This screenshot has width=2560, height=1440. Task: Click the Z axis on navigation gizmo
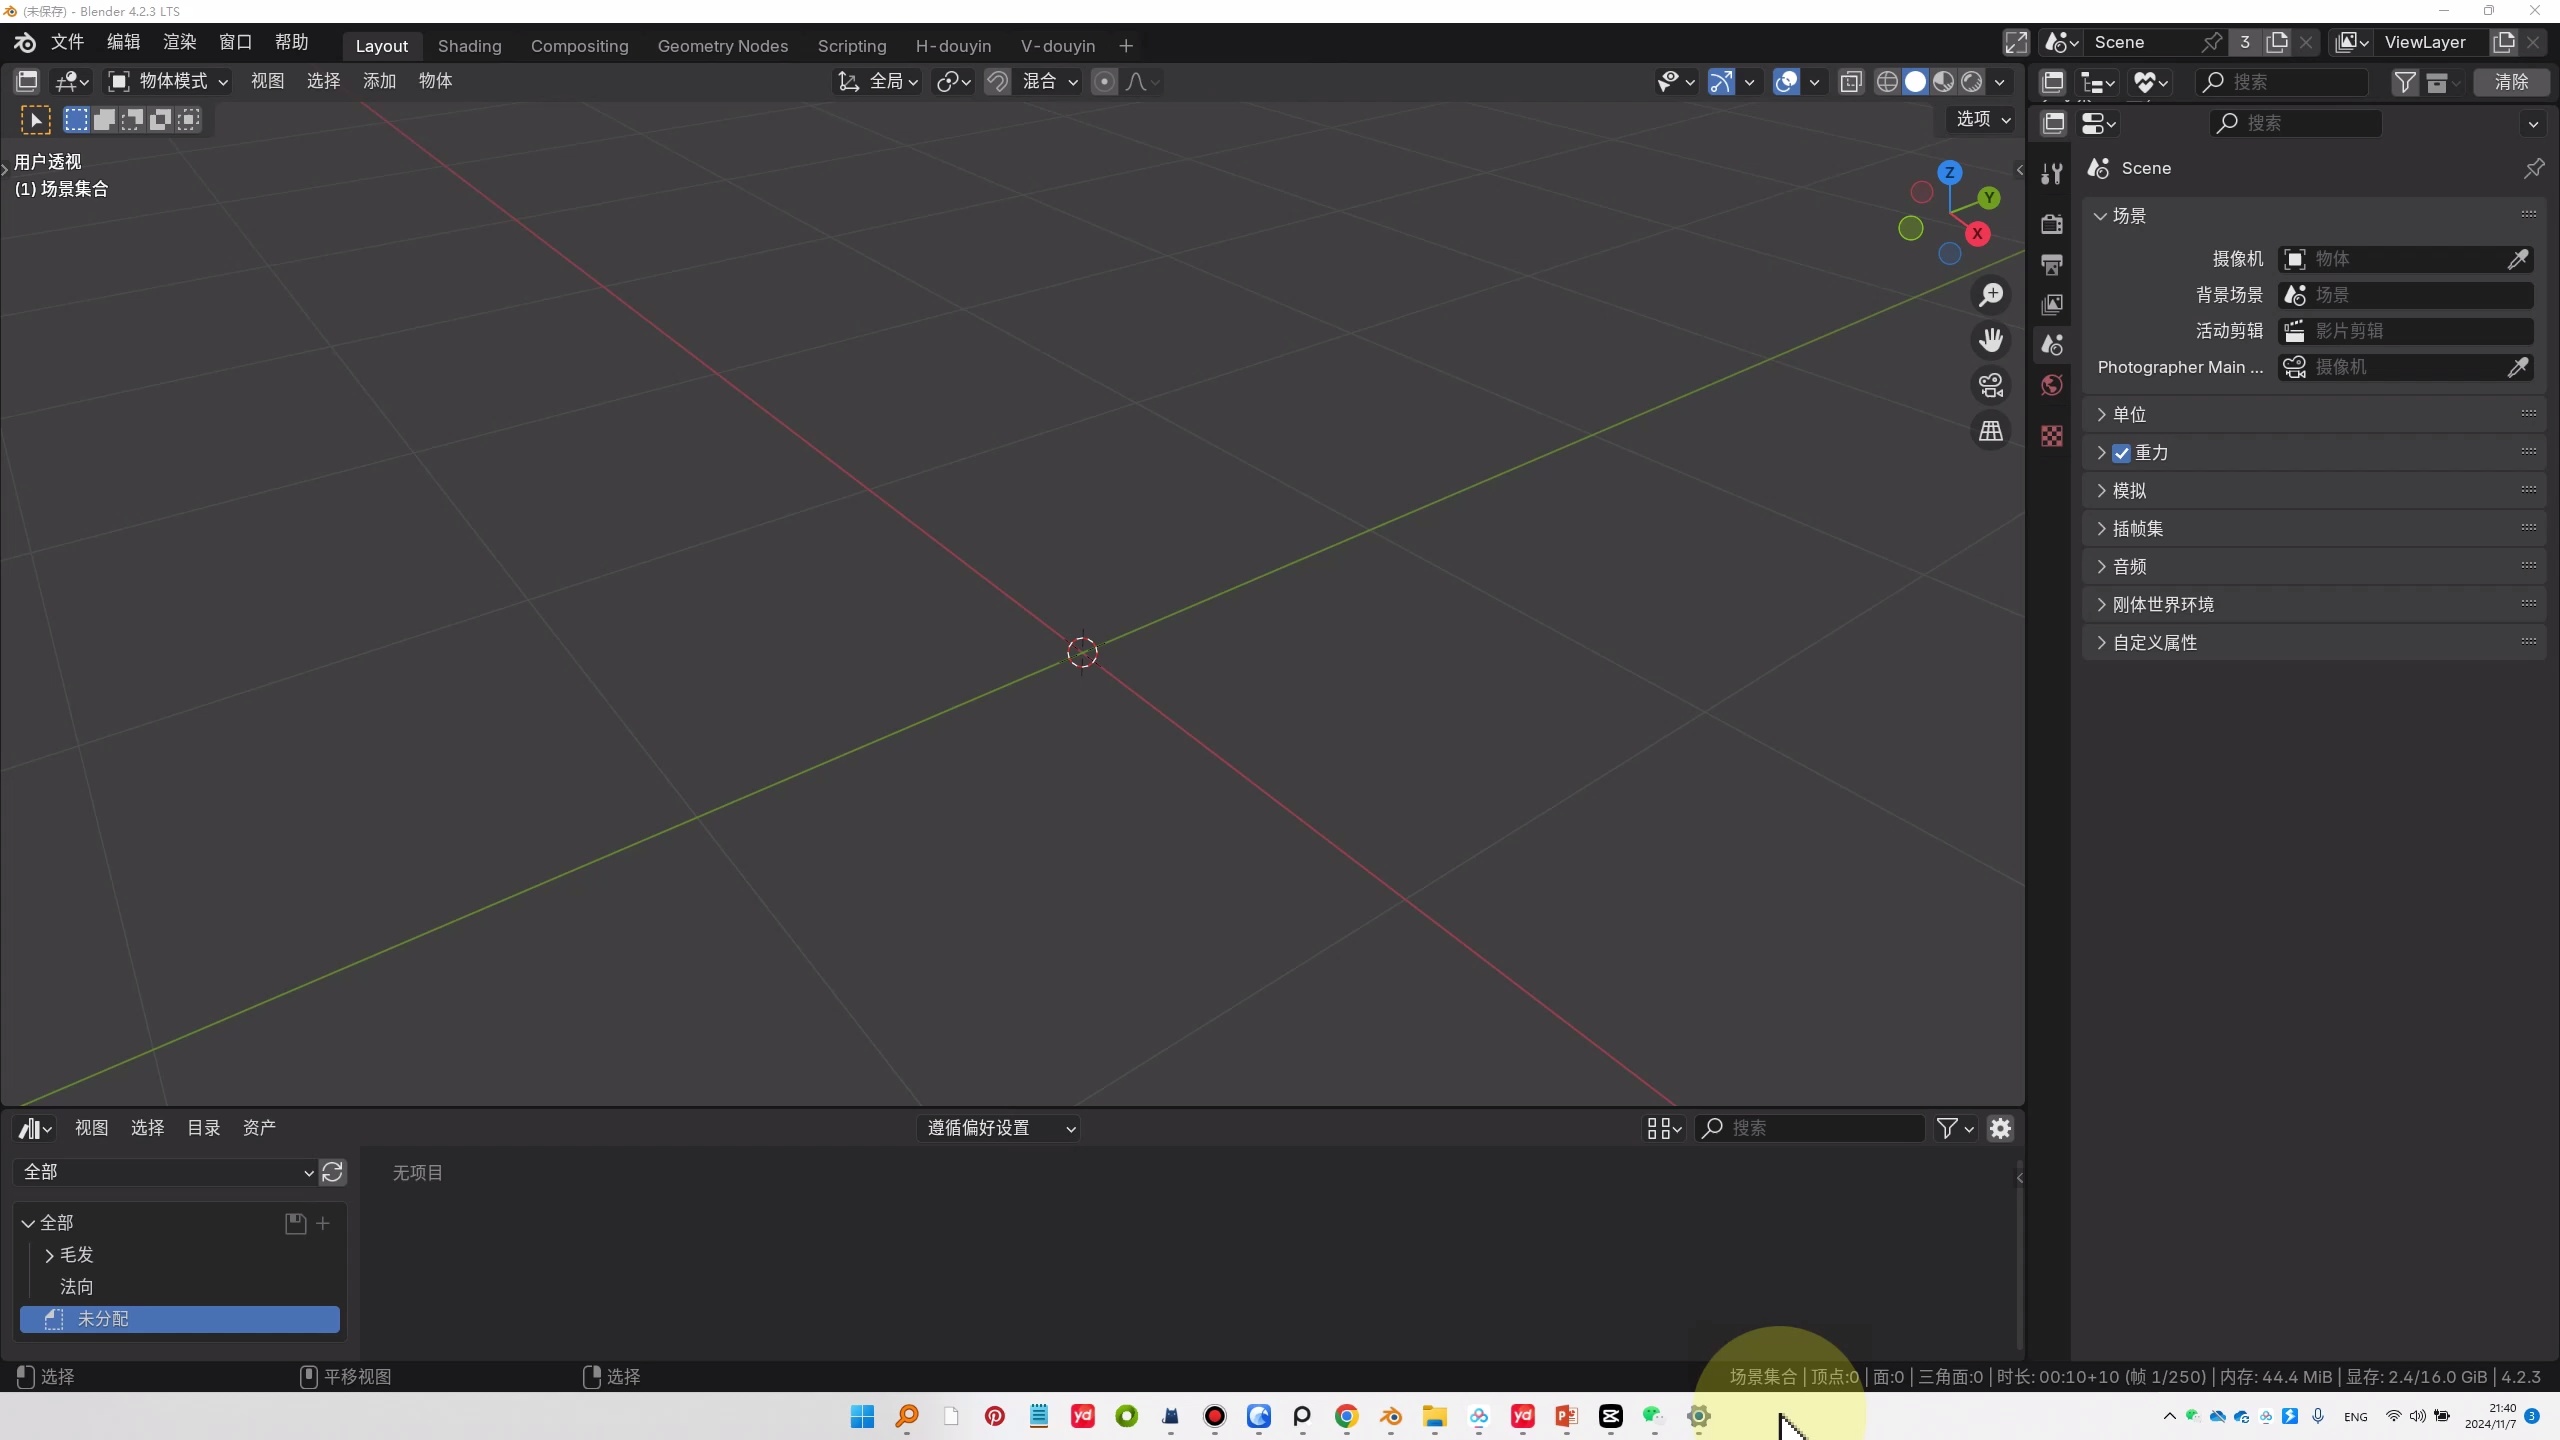tap(1949, 173)
